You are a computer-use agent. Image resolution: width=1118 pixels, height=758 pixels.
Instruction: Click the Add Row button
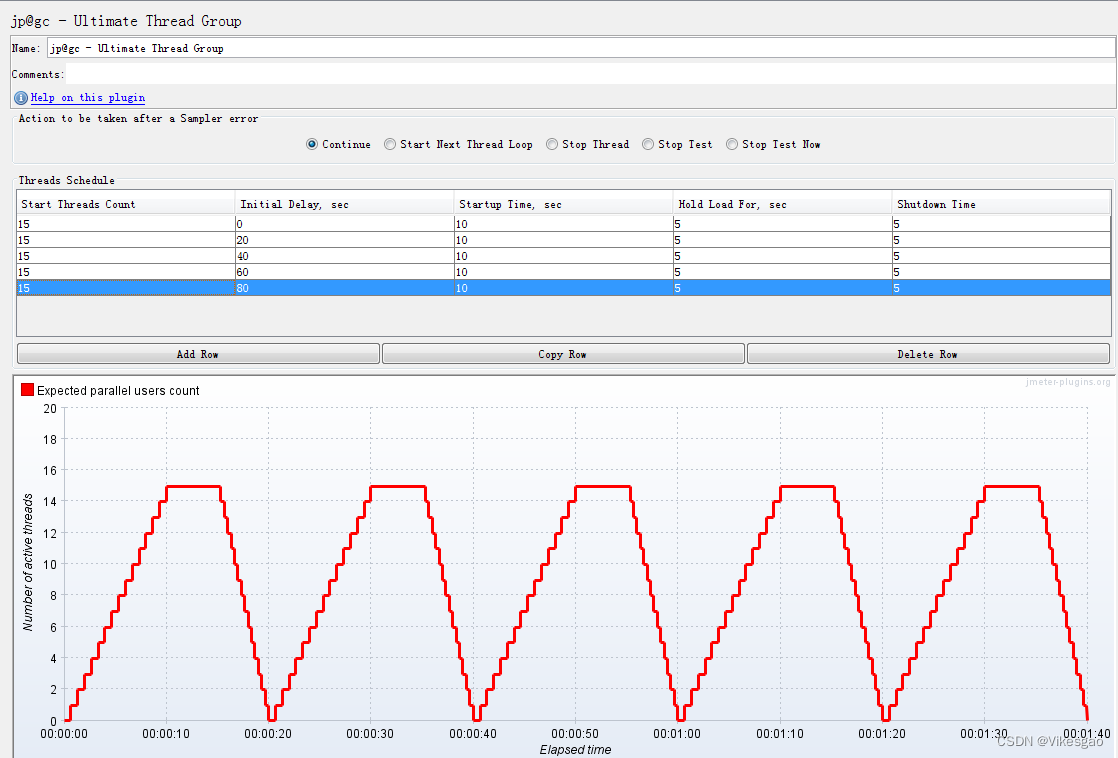[198, 354]
